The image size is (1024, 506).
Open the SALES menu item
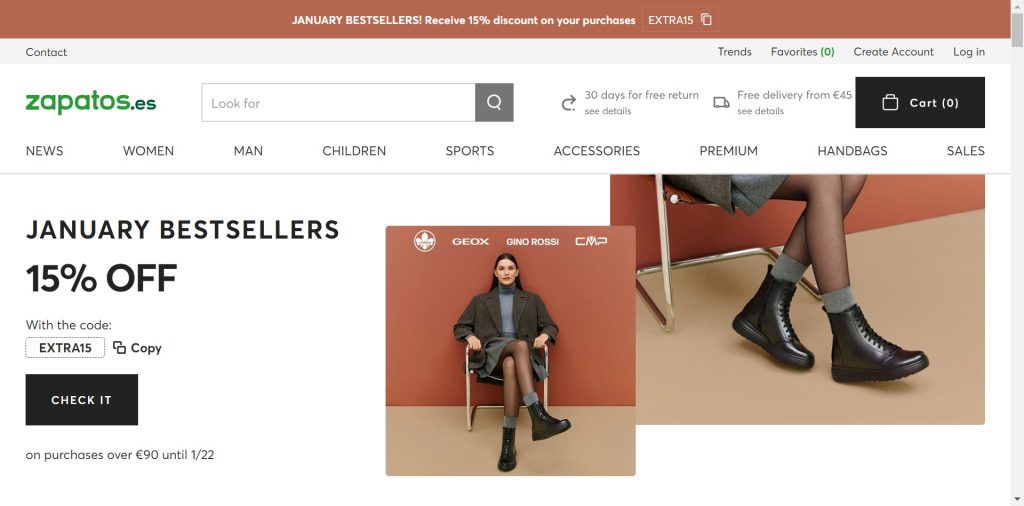[x=965, y=151]
